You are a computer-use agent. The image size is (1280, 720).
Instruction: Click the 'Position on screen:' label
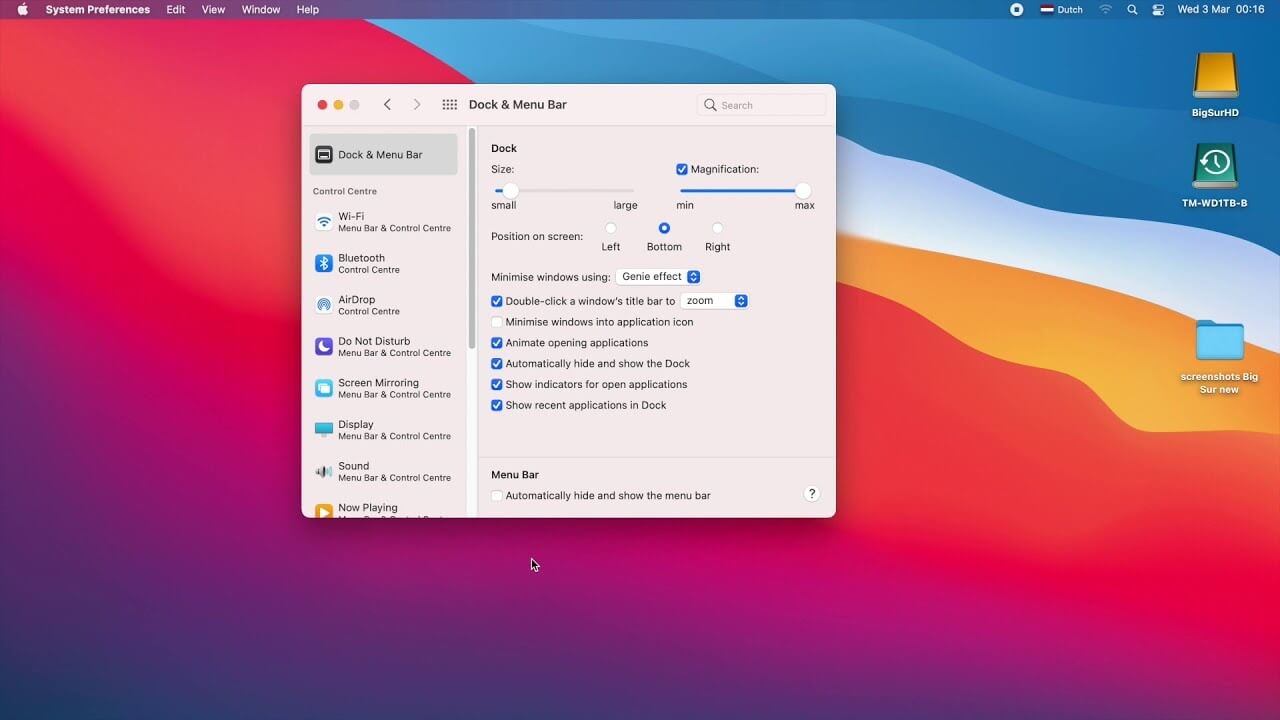(537, 237)
